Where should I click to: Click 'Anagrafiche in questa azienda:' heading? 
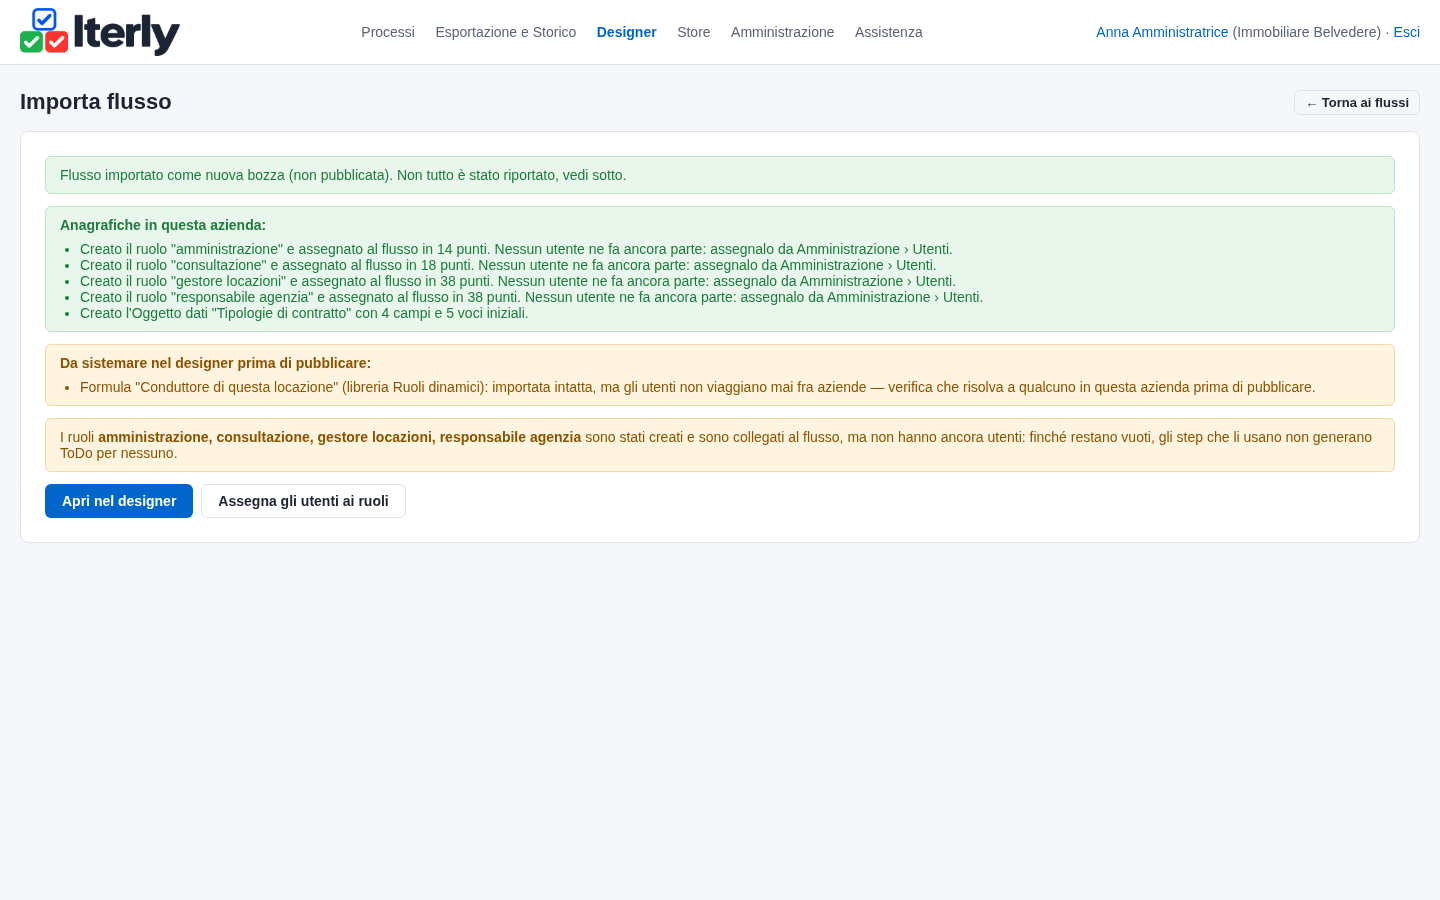pyautogui.click(x=163, y=225)
